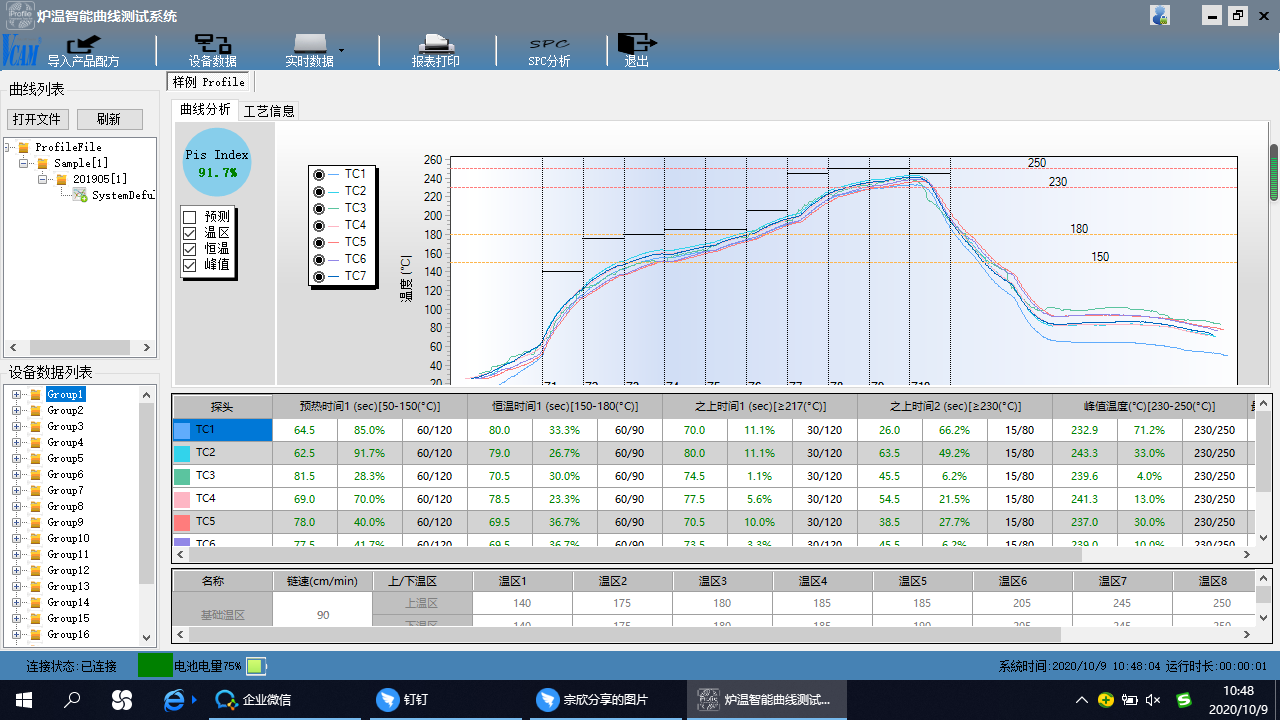Toggle the TC3 legend radio button
This screenshot has height=720, width=1280.
(x=319, y=208)
